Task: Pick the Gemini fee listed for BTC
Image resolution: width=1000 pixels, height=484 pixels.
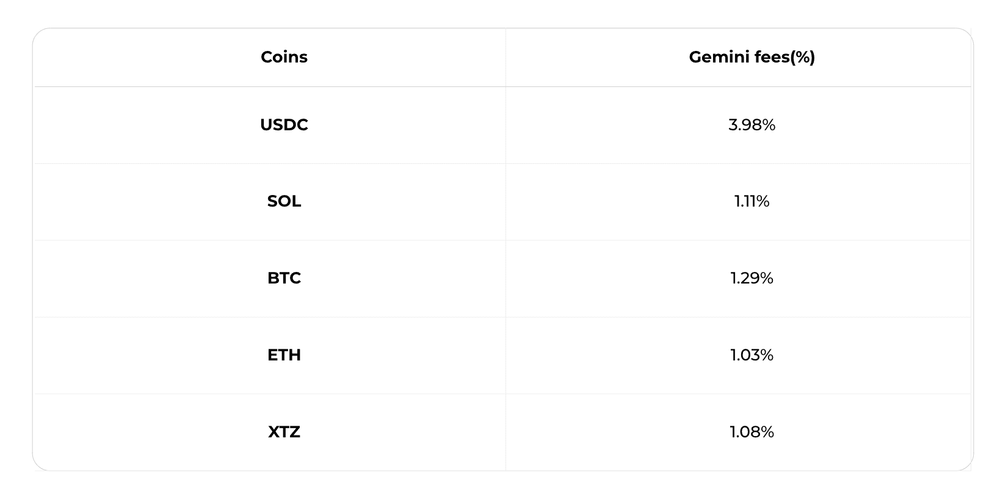Action: [x=751, y=278]
